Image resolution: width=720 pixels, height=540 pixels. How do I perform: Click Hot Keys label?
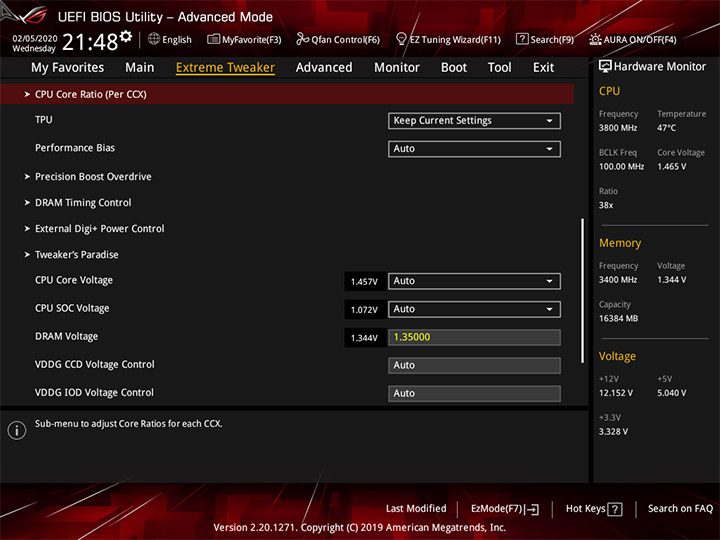pos(585,509)
